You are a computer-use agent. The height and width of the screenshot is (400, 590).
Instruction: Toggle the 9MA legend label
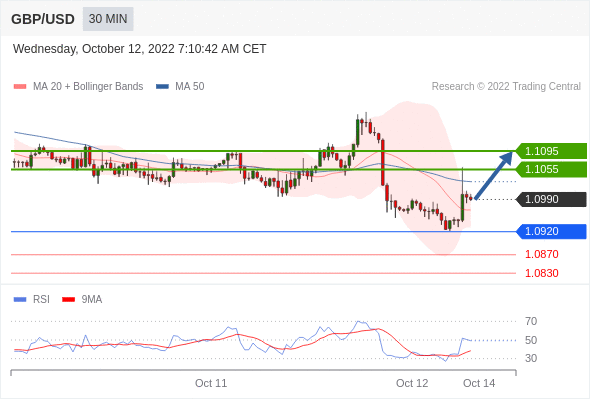pos(92,300)
